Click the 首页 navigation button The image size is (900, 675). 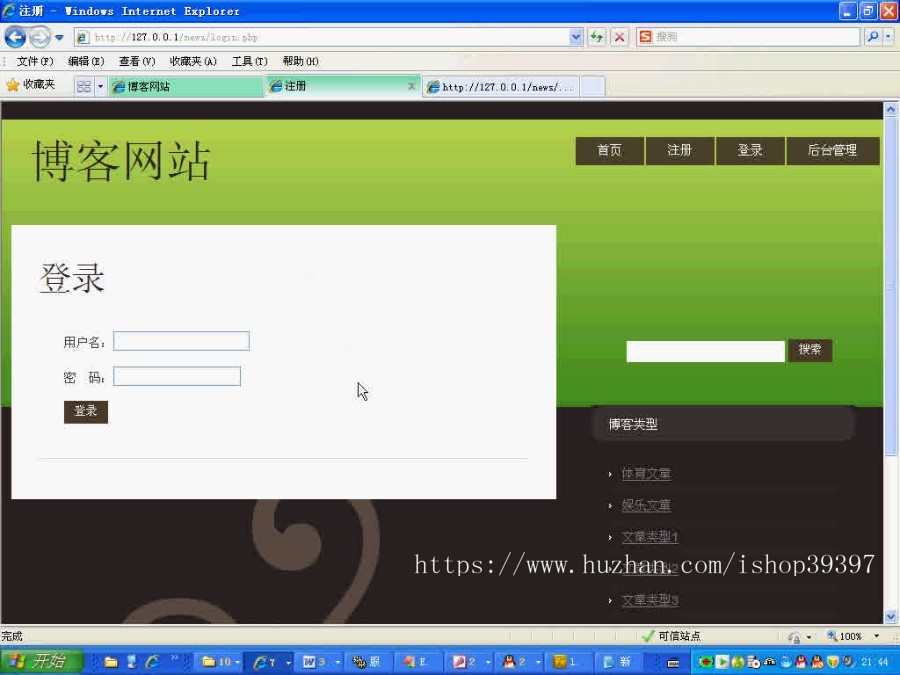coord(610,150)
